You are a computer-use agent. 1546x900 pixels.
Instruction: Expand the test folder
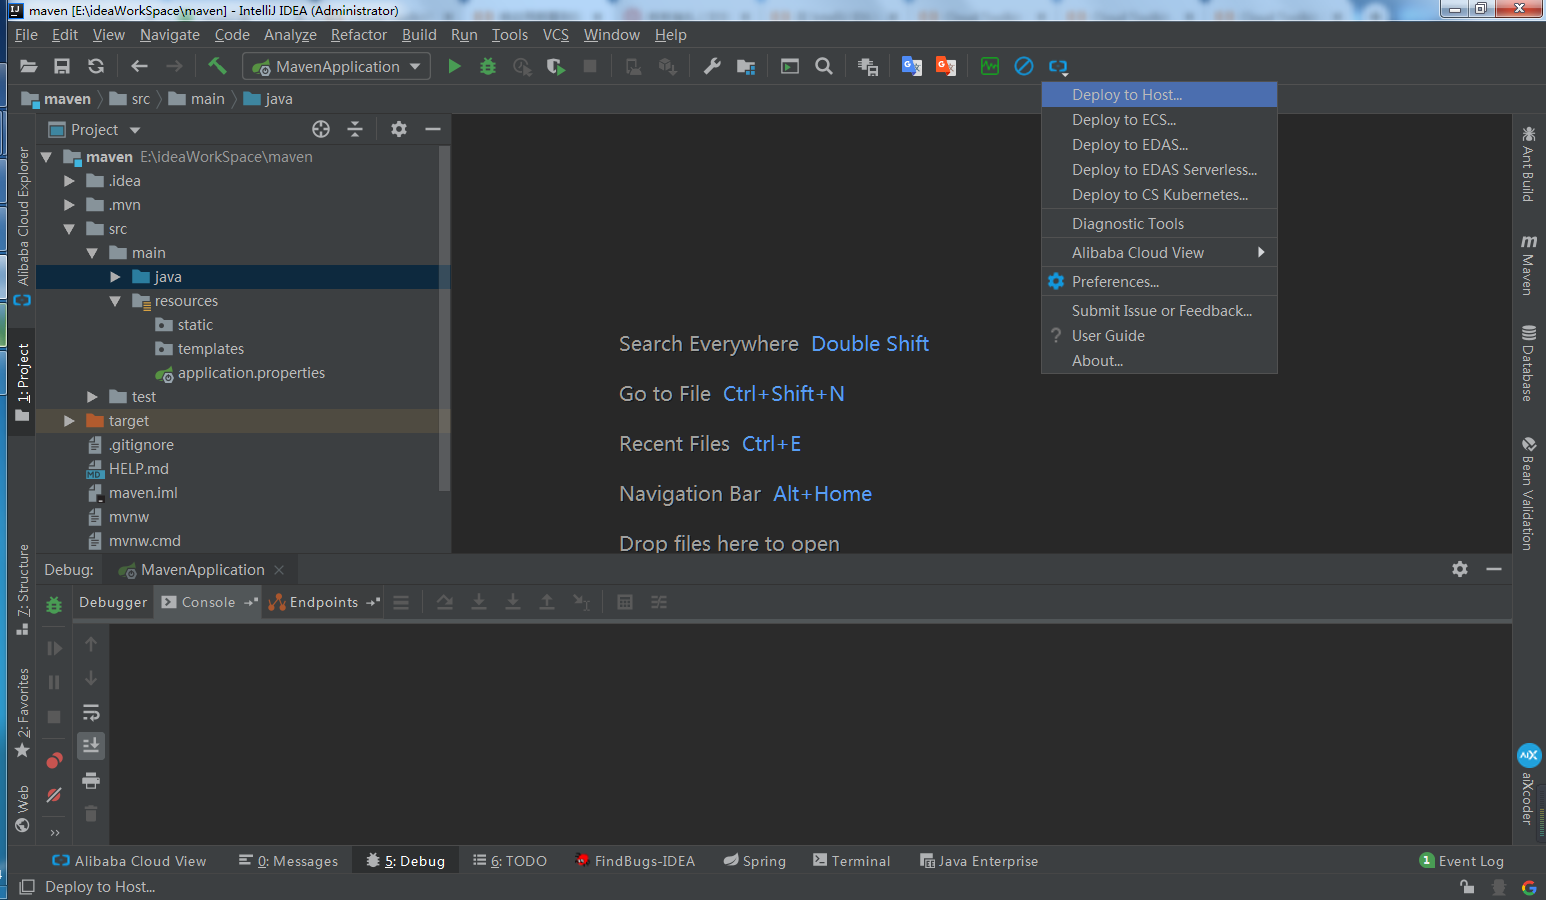(x=92, y=397)
